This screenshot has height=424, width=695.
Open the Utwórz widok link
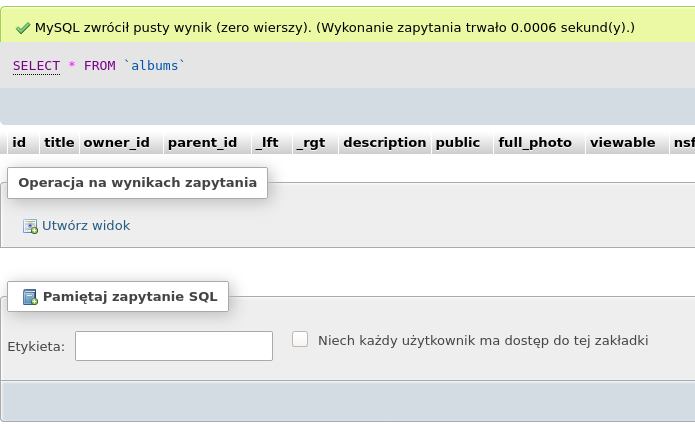(86, 226)
